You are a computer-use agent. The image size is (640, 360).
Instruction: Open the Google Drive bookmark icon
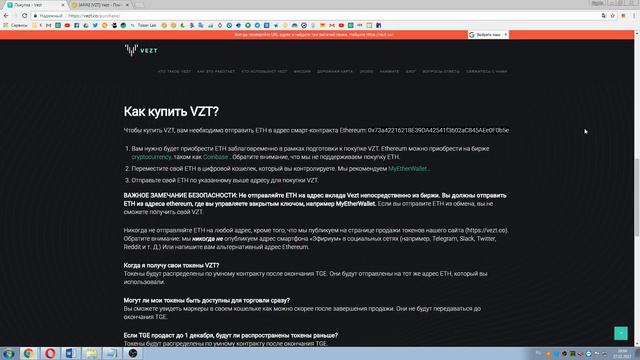point(86,25)
